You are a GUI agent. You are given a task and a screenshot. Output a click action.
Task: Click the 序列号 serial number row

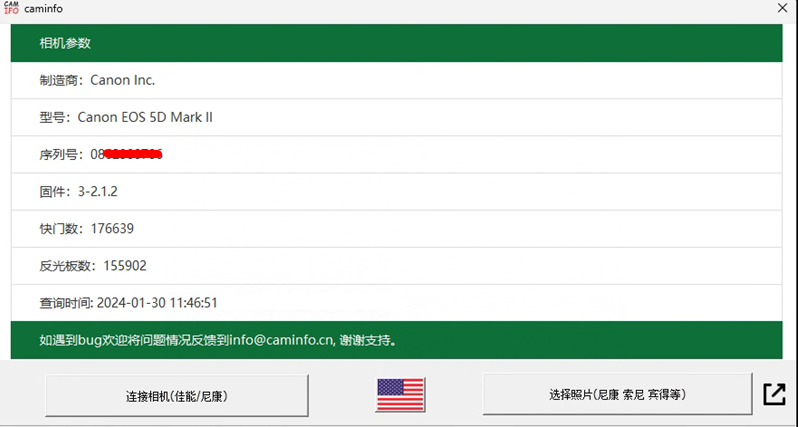(x=396, y=155)
